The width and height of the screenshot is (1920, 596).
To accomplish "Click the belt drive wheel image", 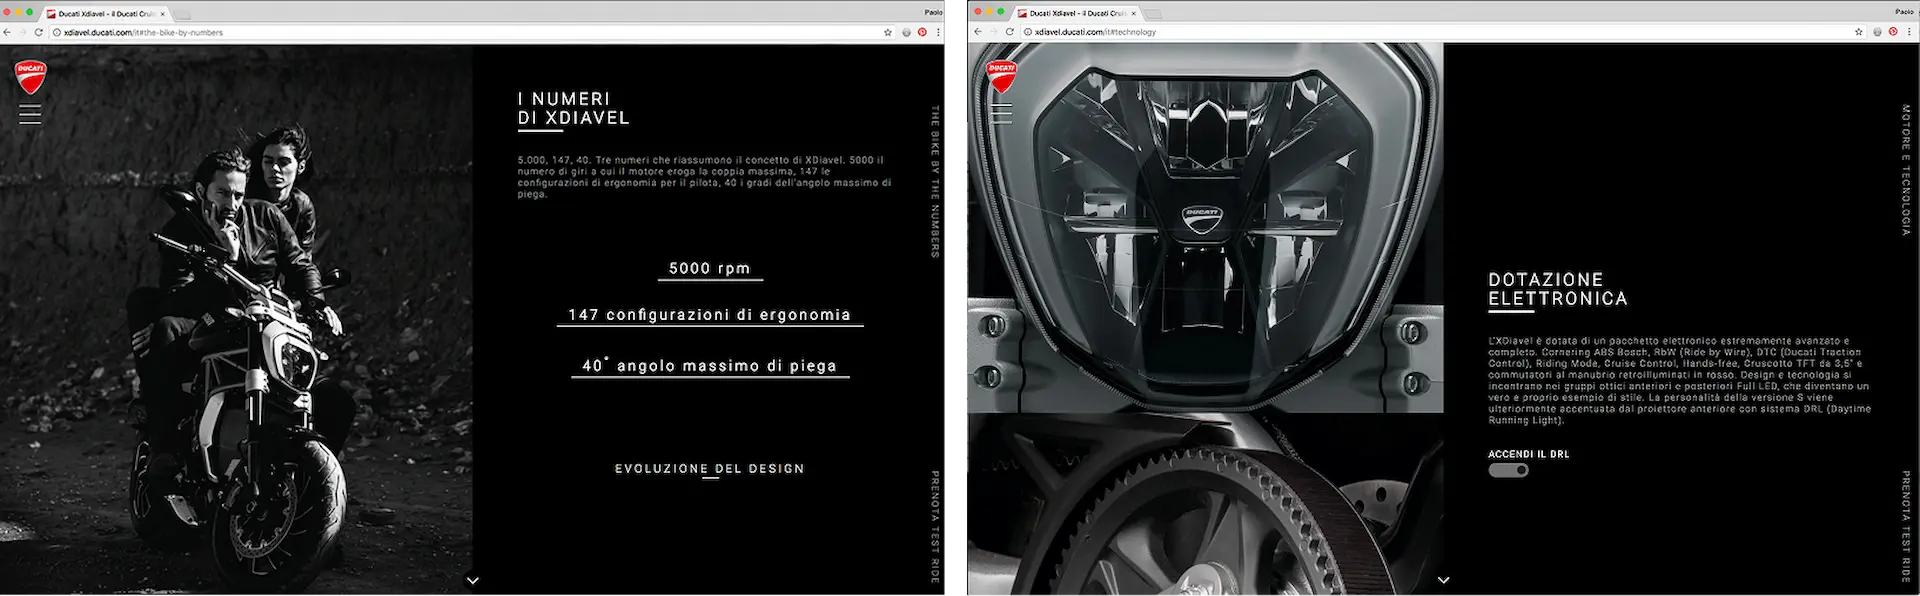I will pos(1205,504).
